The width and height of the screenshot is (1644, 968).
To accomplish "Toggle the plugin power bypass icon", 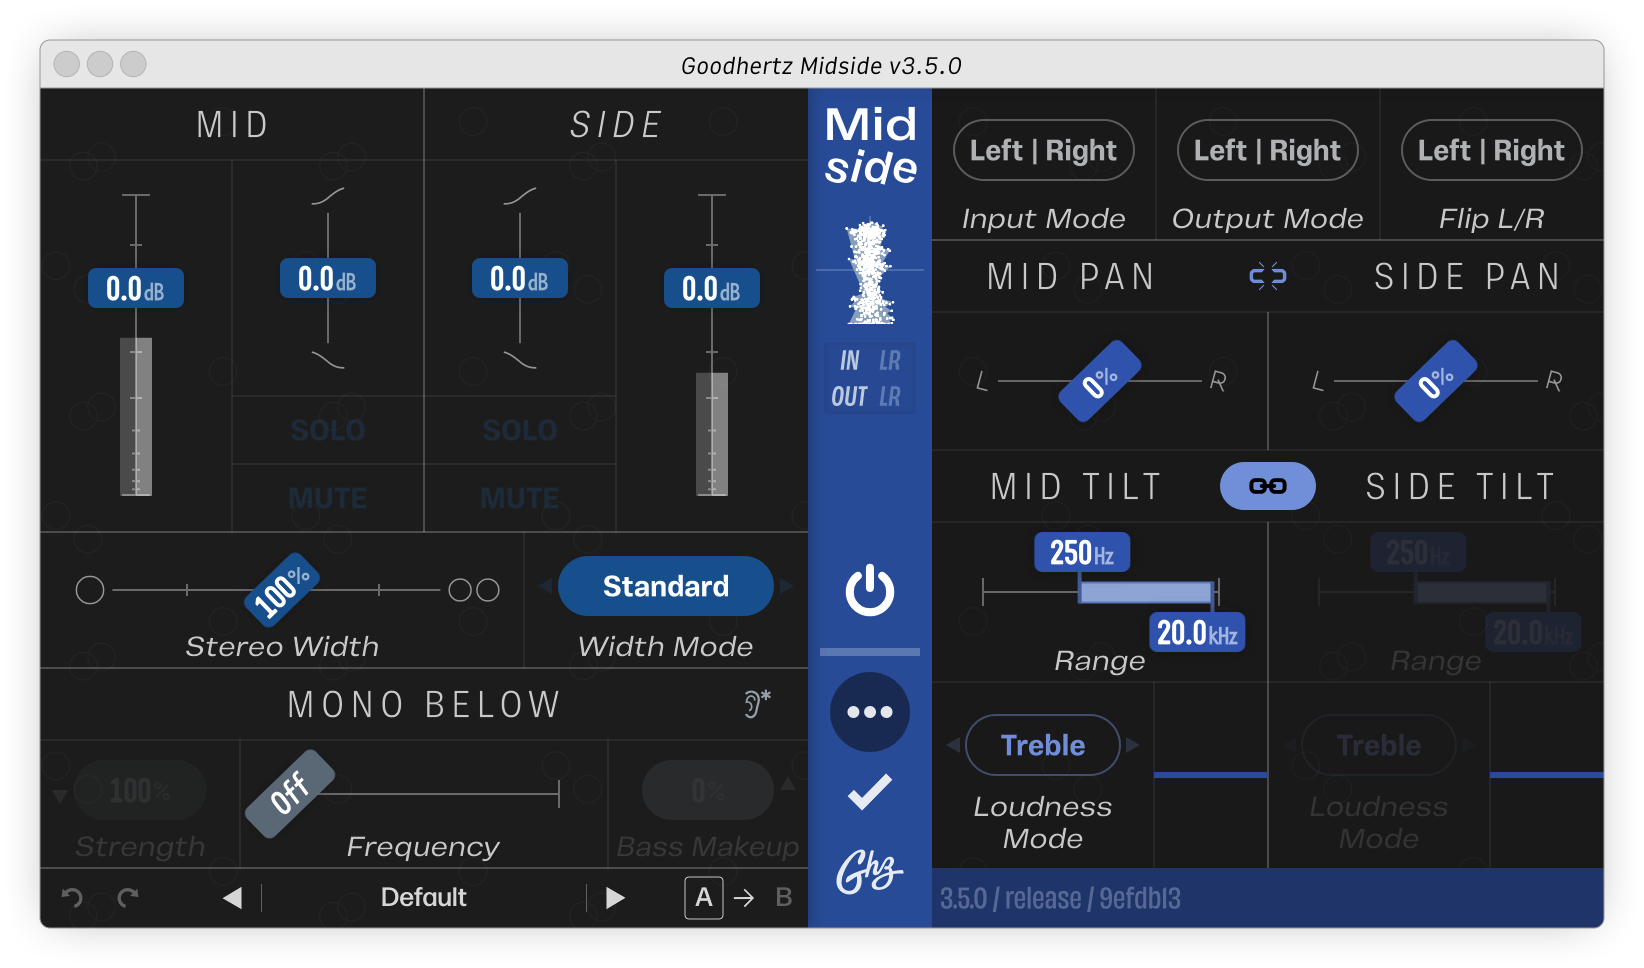I will click(870, 590).
